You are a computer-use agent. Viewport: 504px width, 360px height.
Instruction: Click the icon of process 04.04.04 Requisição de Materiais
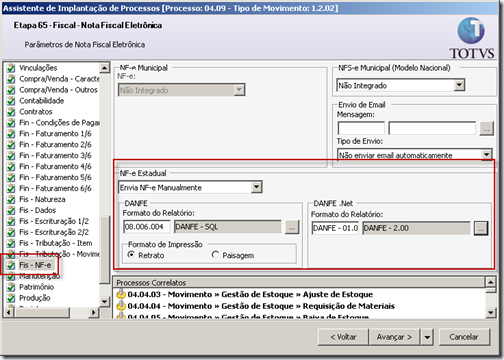(x=121, y=306)
